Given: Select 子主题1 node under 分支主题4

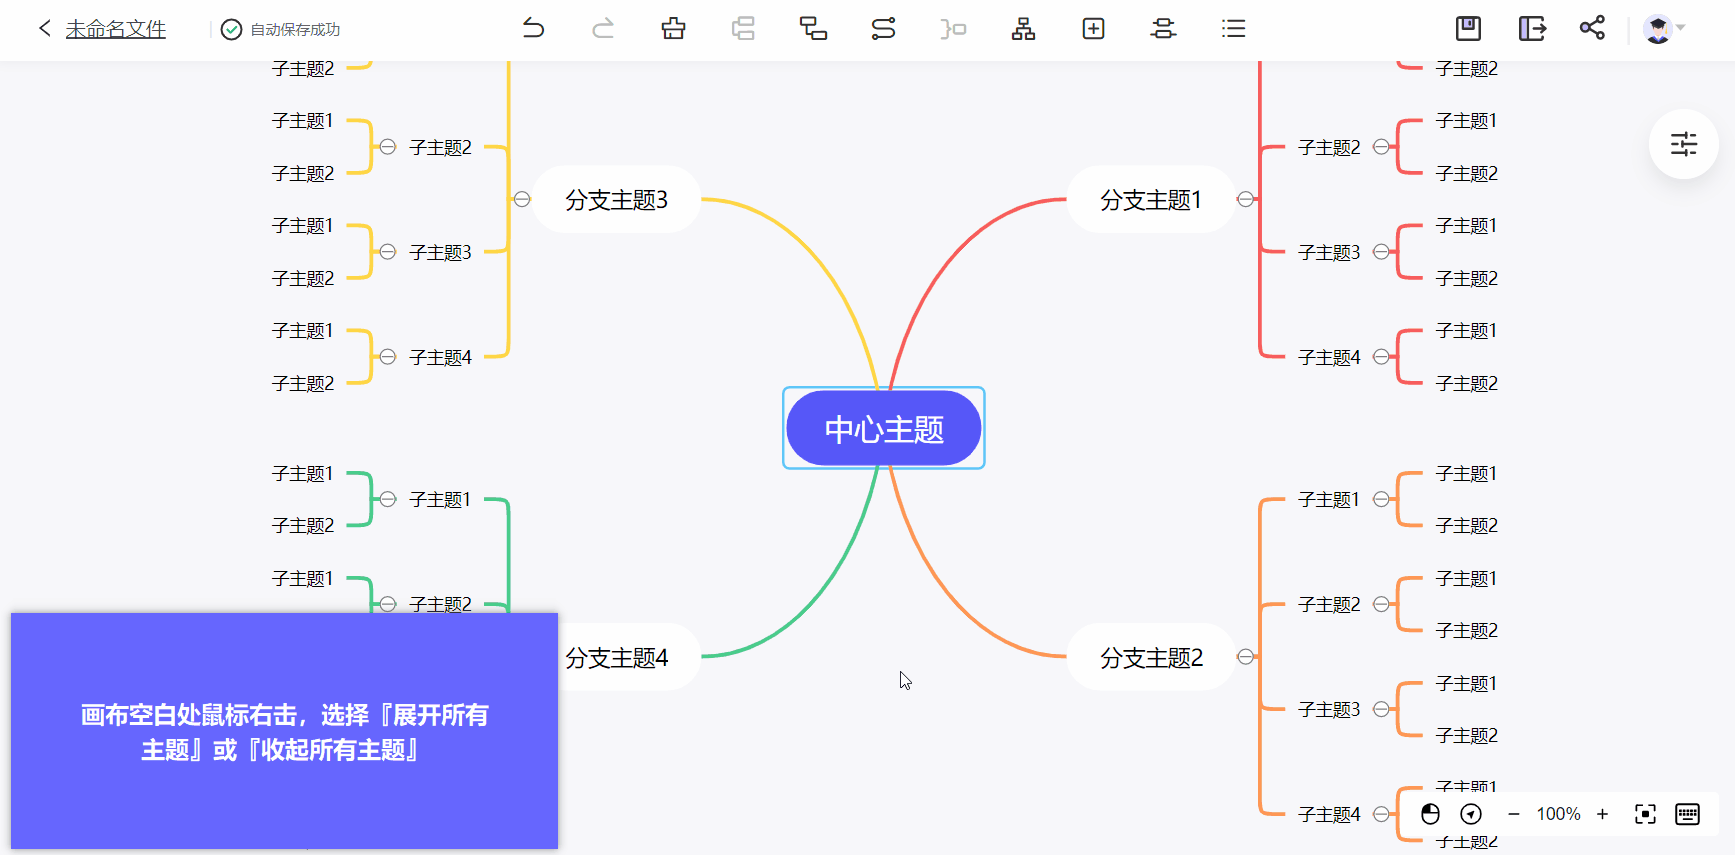Looking at the screenshot, I should pos(440,499).
